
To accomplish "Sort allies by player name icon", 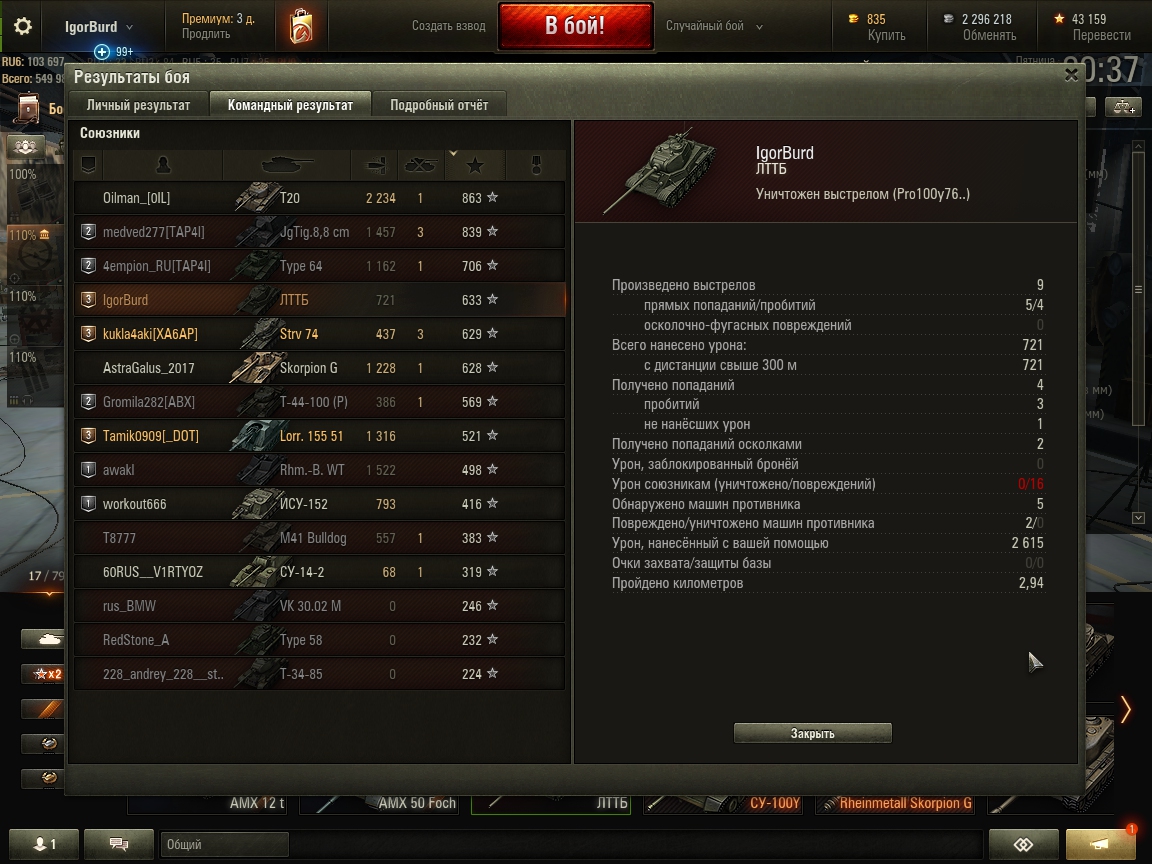I will coord(163,165).
